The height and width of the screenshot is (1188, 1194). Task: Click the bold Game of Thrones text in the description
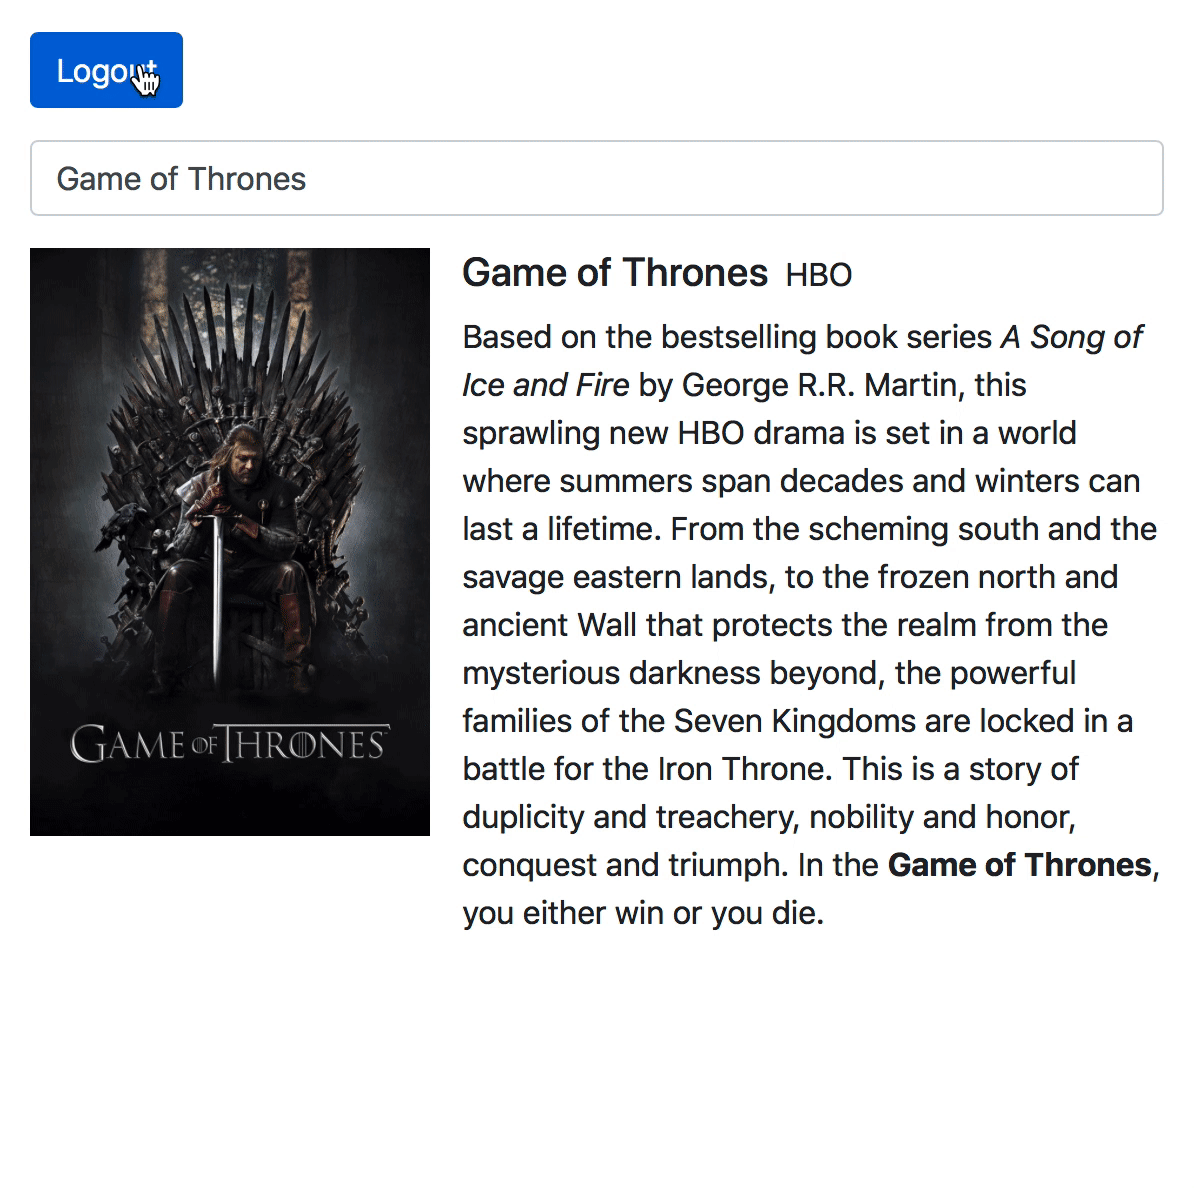(1019, 865)
